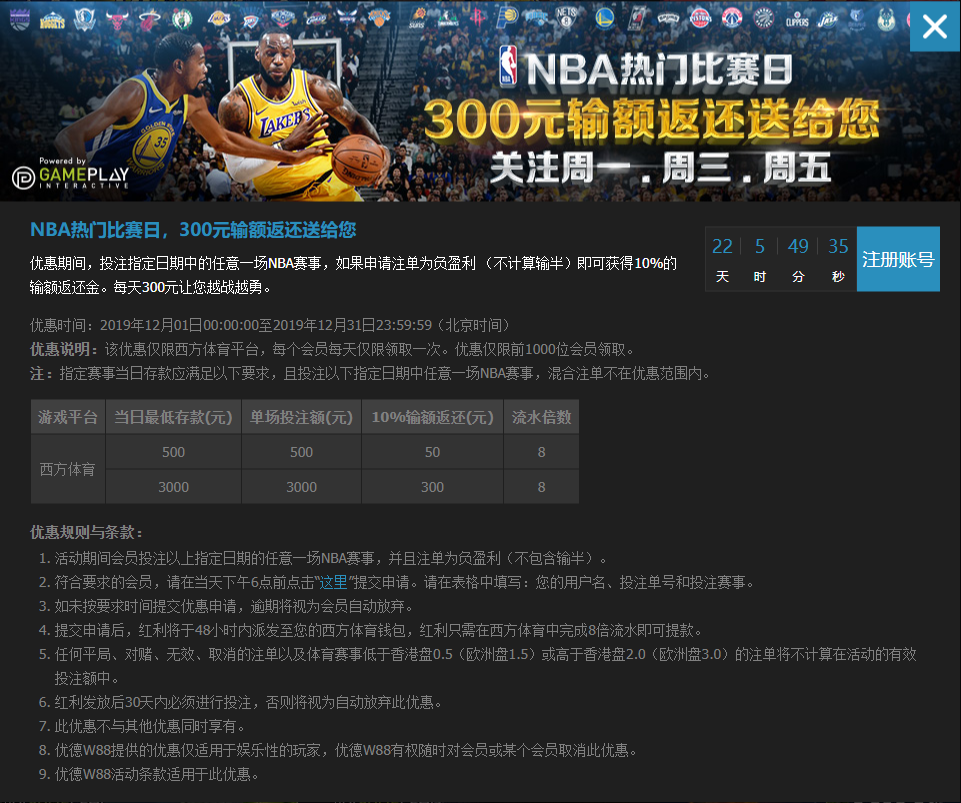Click the Washington Wizards logo
The image size is (961, 803).
pyautogui.click(x=732, y=18)
